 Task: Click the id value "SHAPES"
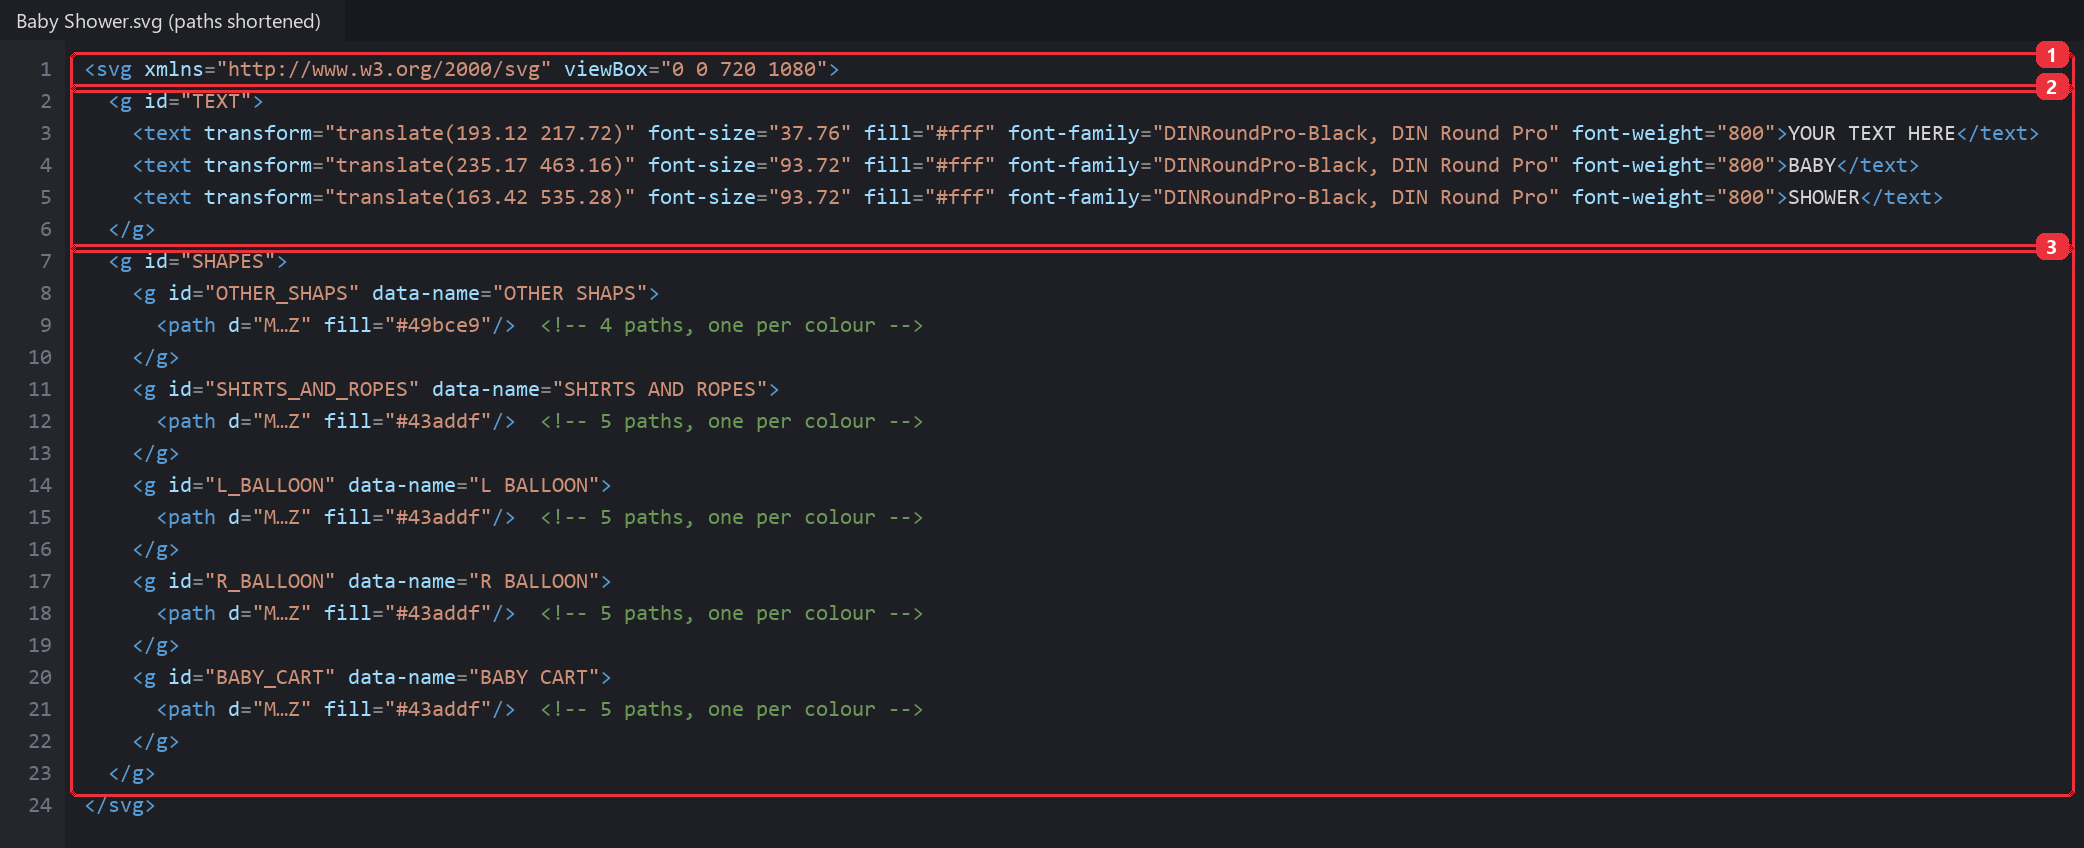228,261
